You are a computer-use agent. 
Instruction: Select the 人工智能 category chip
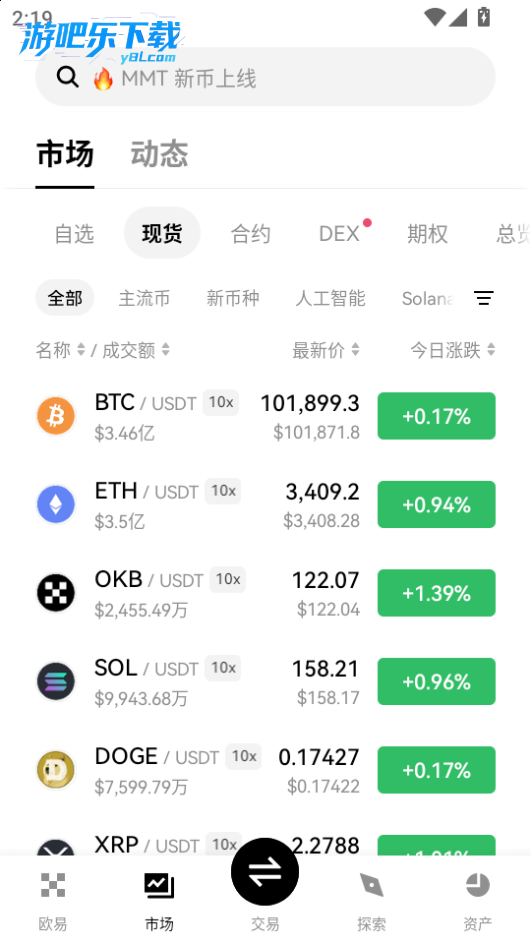pos(331,298)
